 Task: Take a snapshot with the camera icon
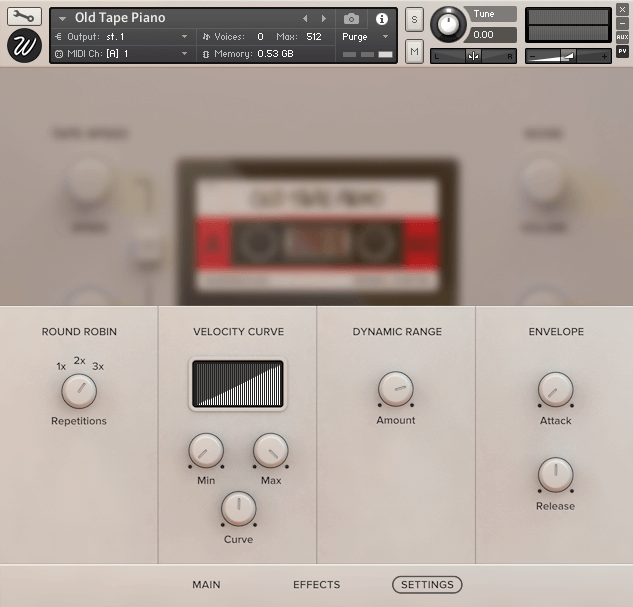pyautogui.click(x=351, y=19)
